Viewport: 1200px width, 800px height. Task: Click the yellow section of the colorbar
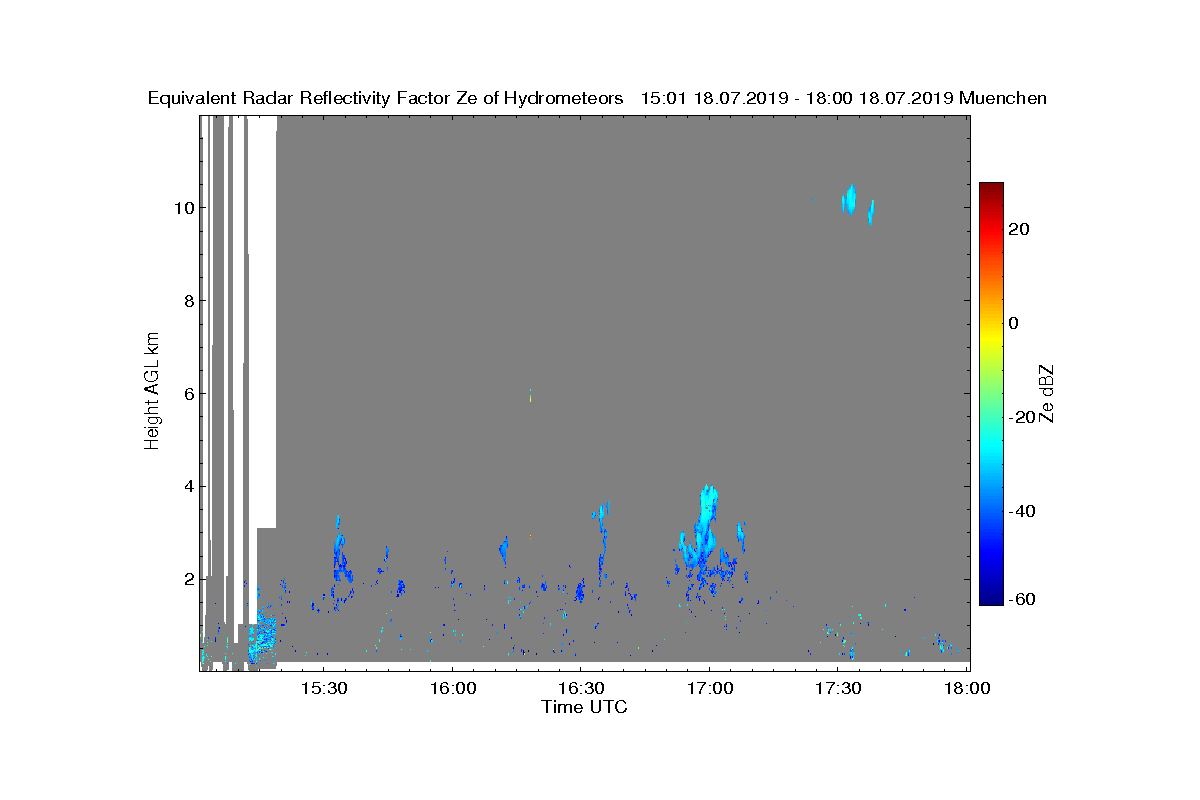coord(991,340)
